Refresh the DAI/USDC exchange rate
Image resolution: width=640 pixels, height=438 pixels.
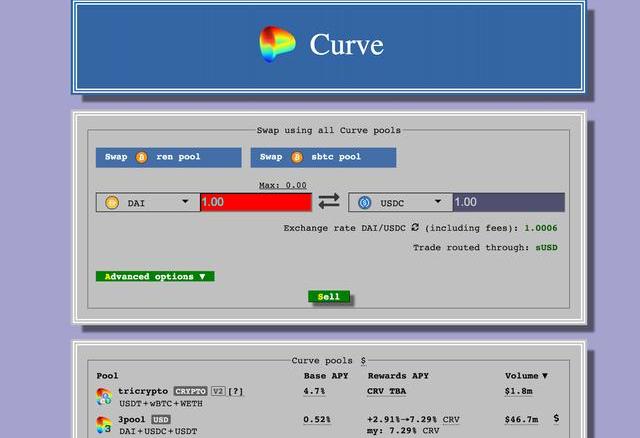tap(415, 228)
